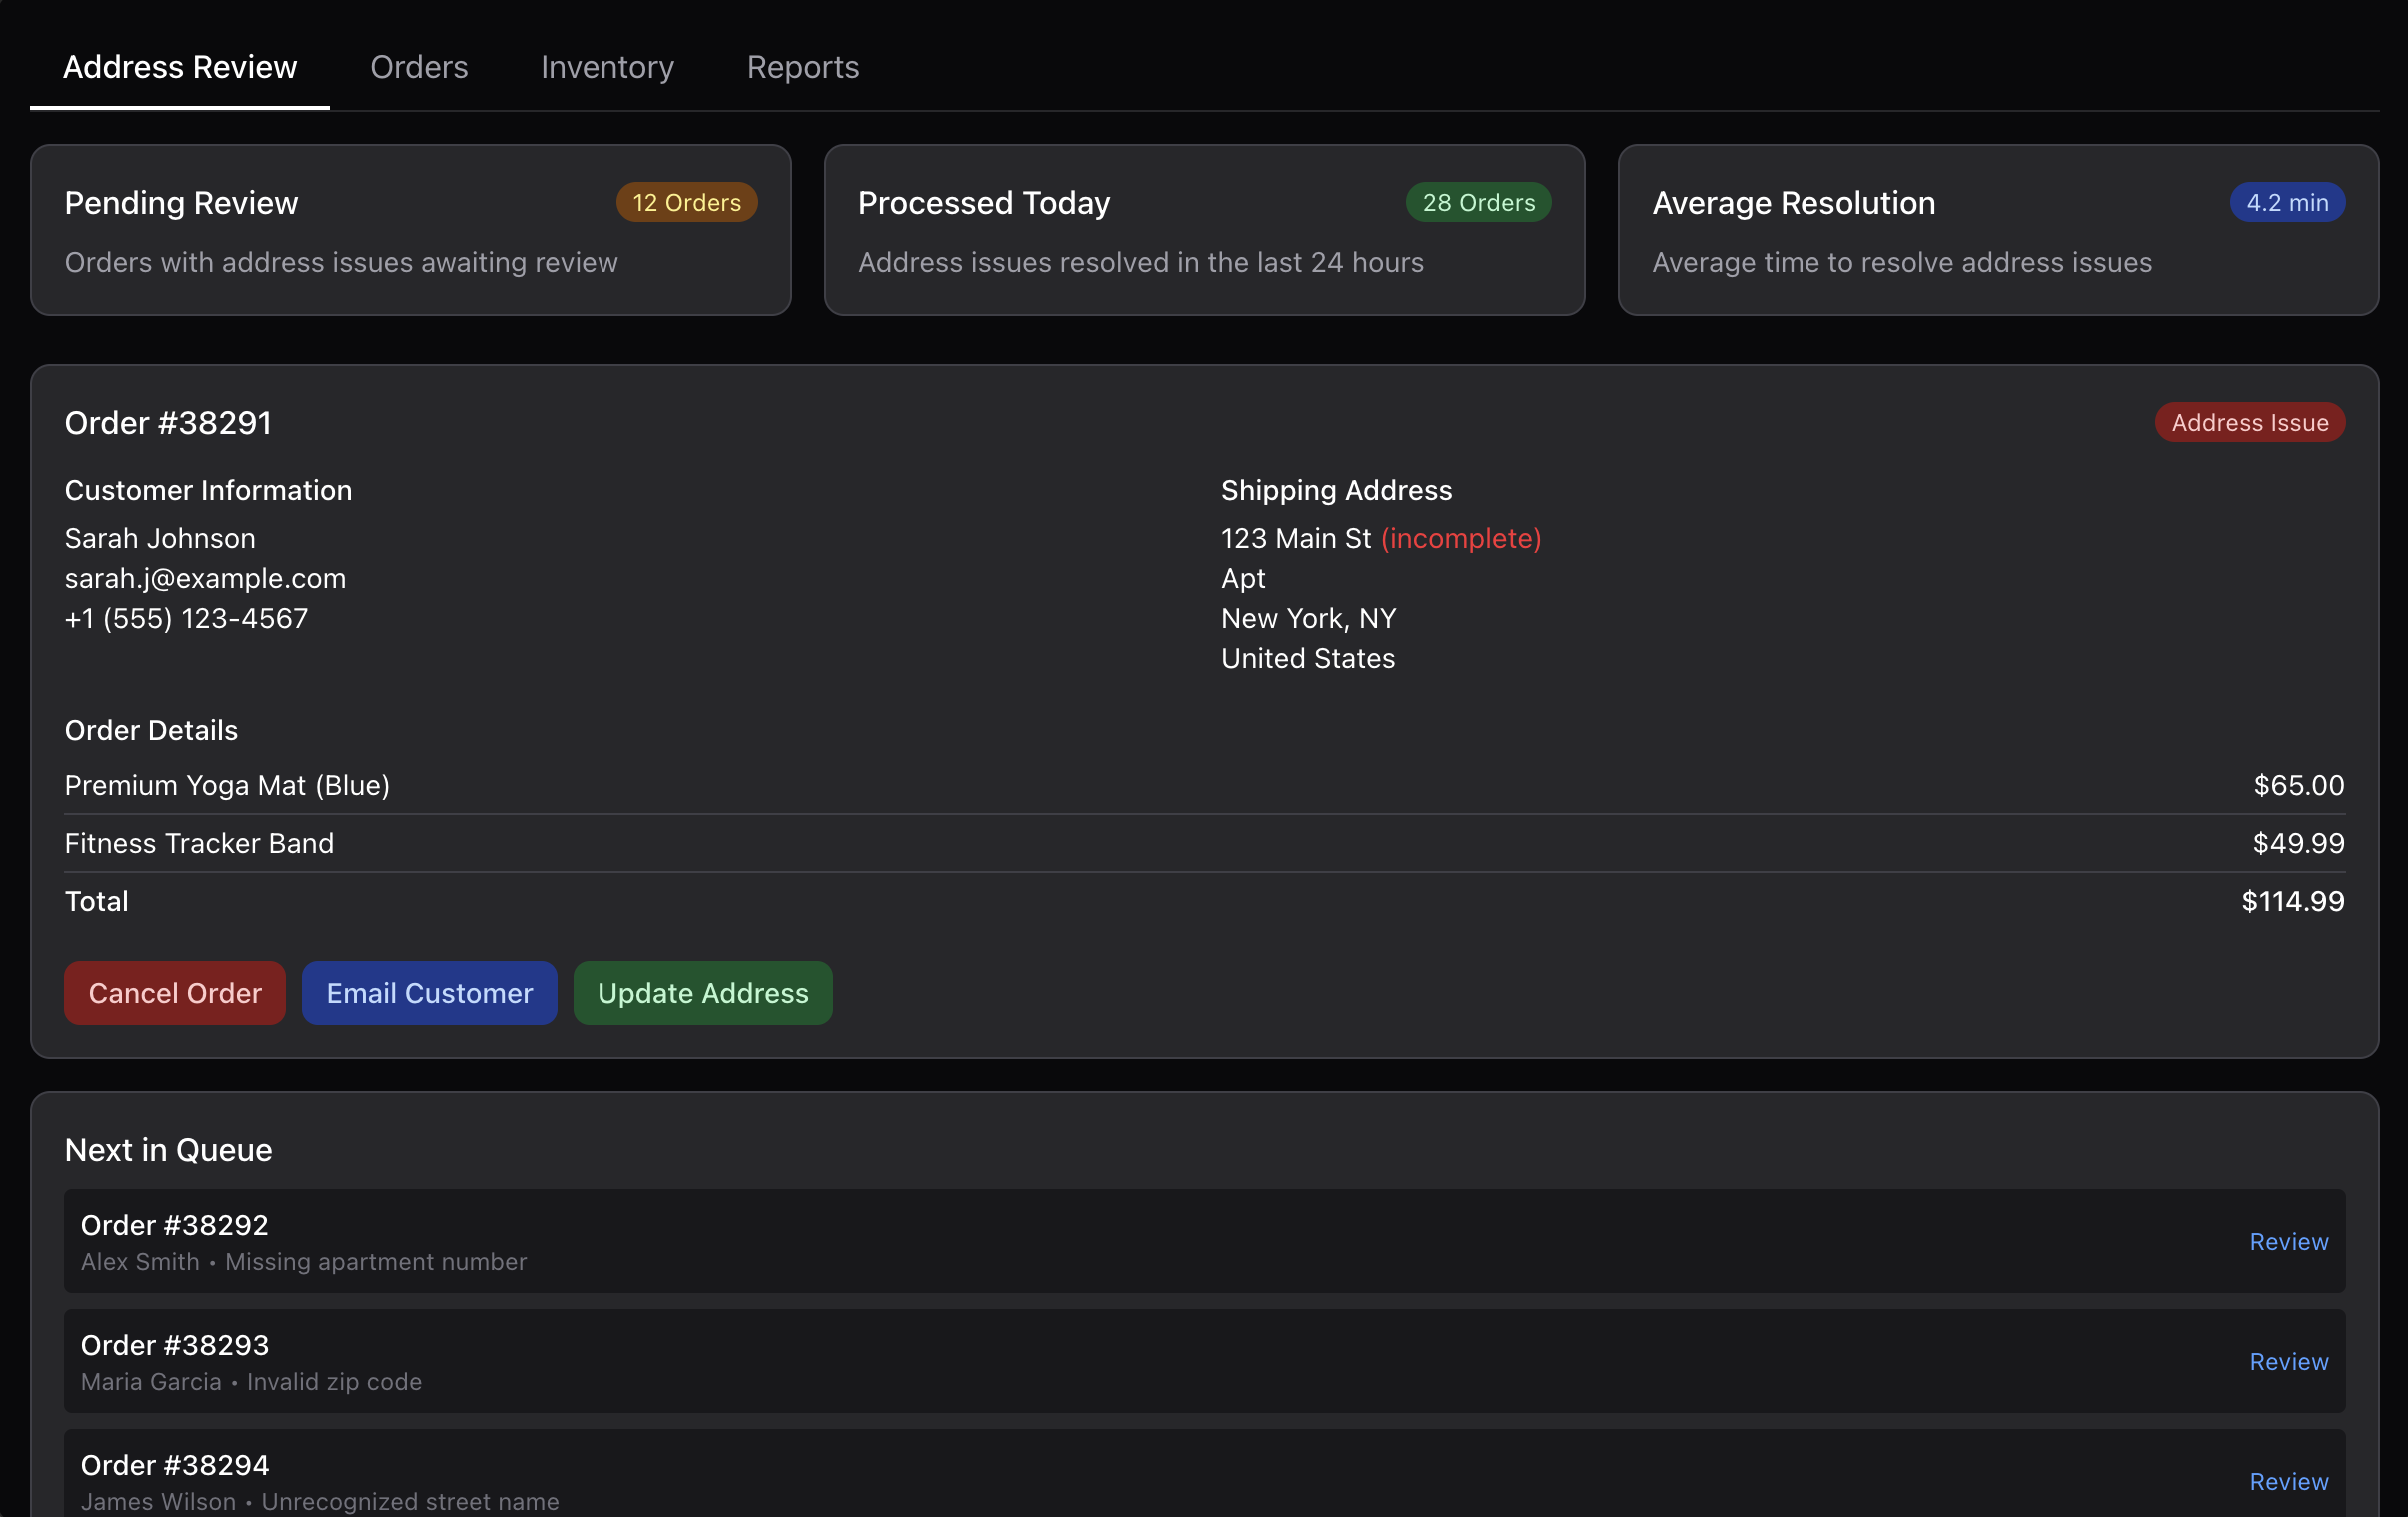The height and width of the screenshot is (1517, 2408).
Task: Click the red (incomplete) address label
Action: pos(1460,538)
